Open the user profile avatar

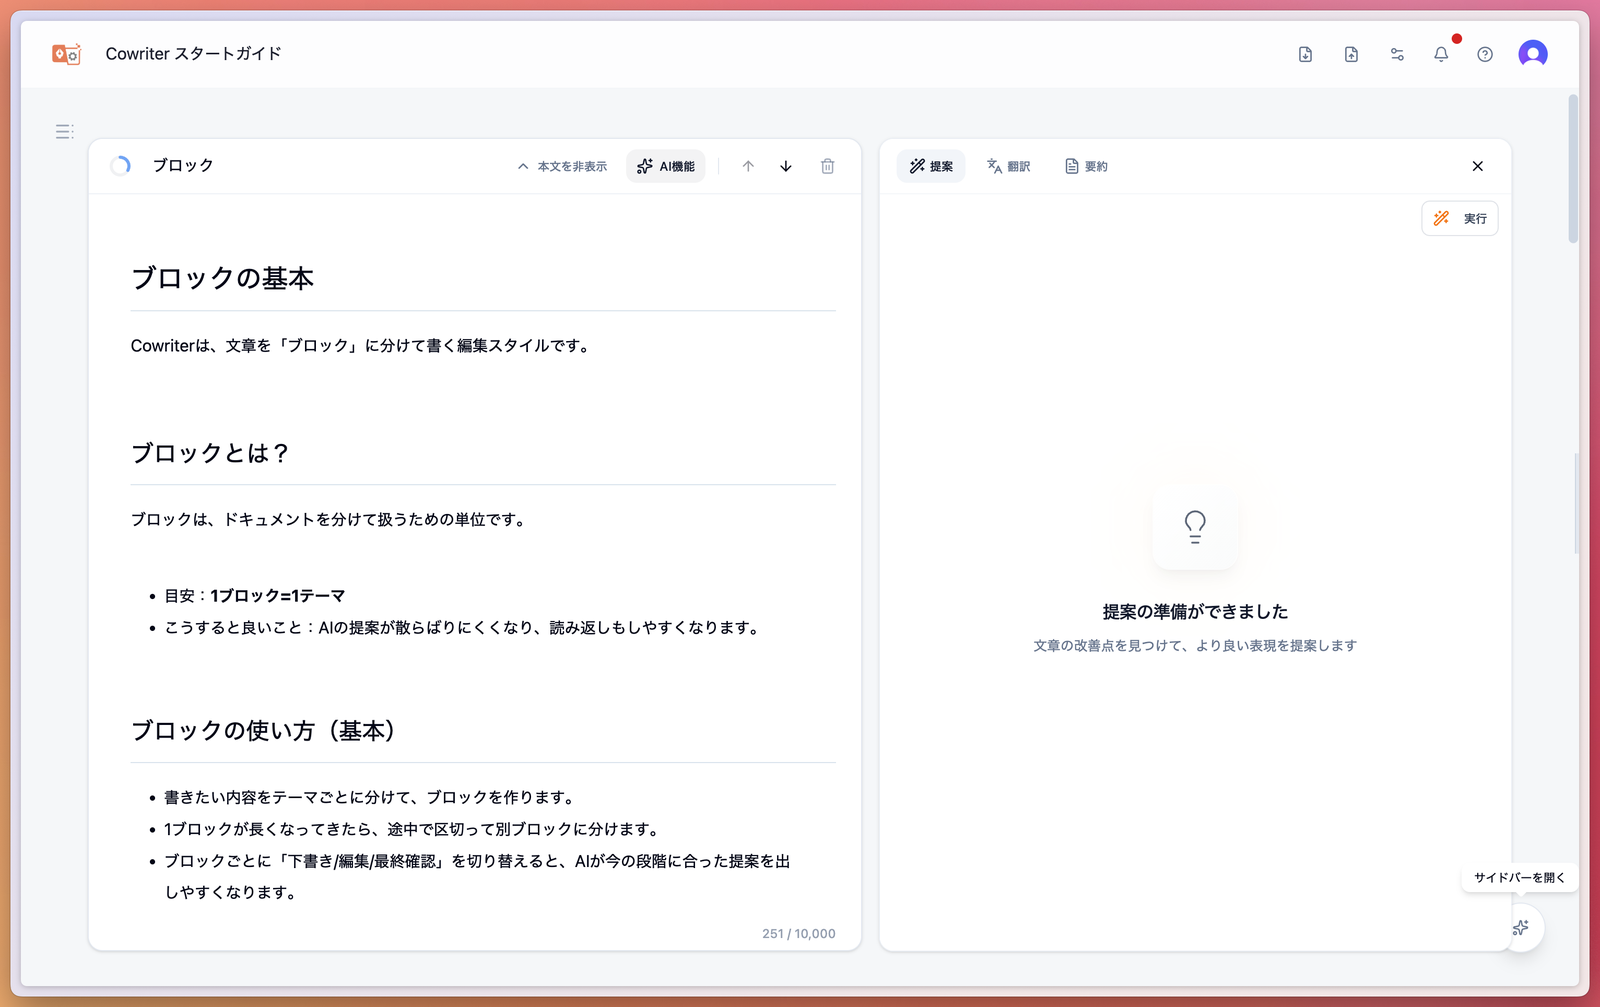pos(1533,54)
